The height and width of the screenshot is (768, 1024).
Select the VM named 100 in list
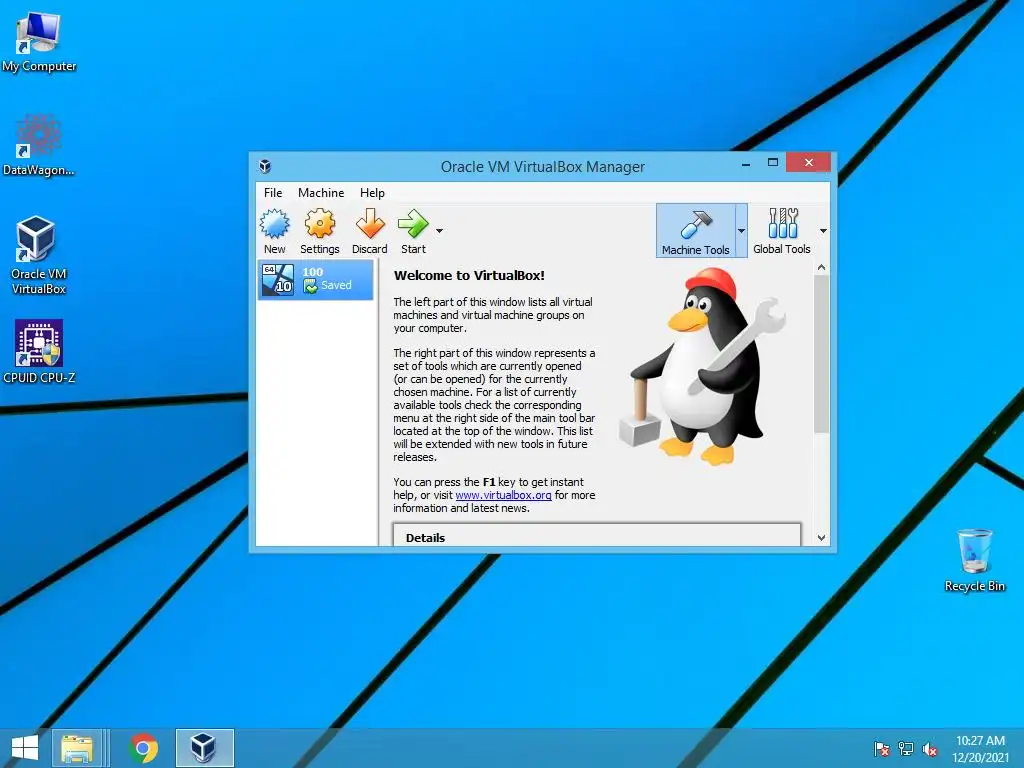click(315, 280)
